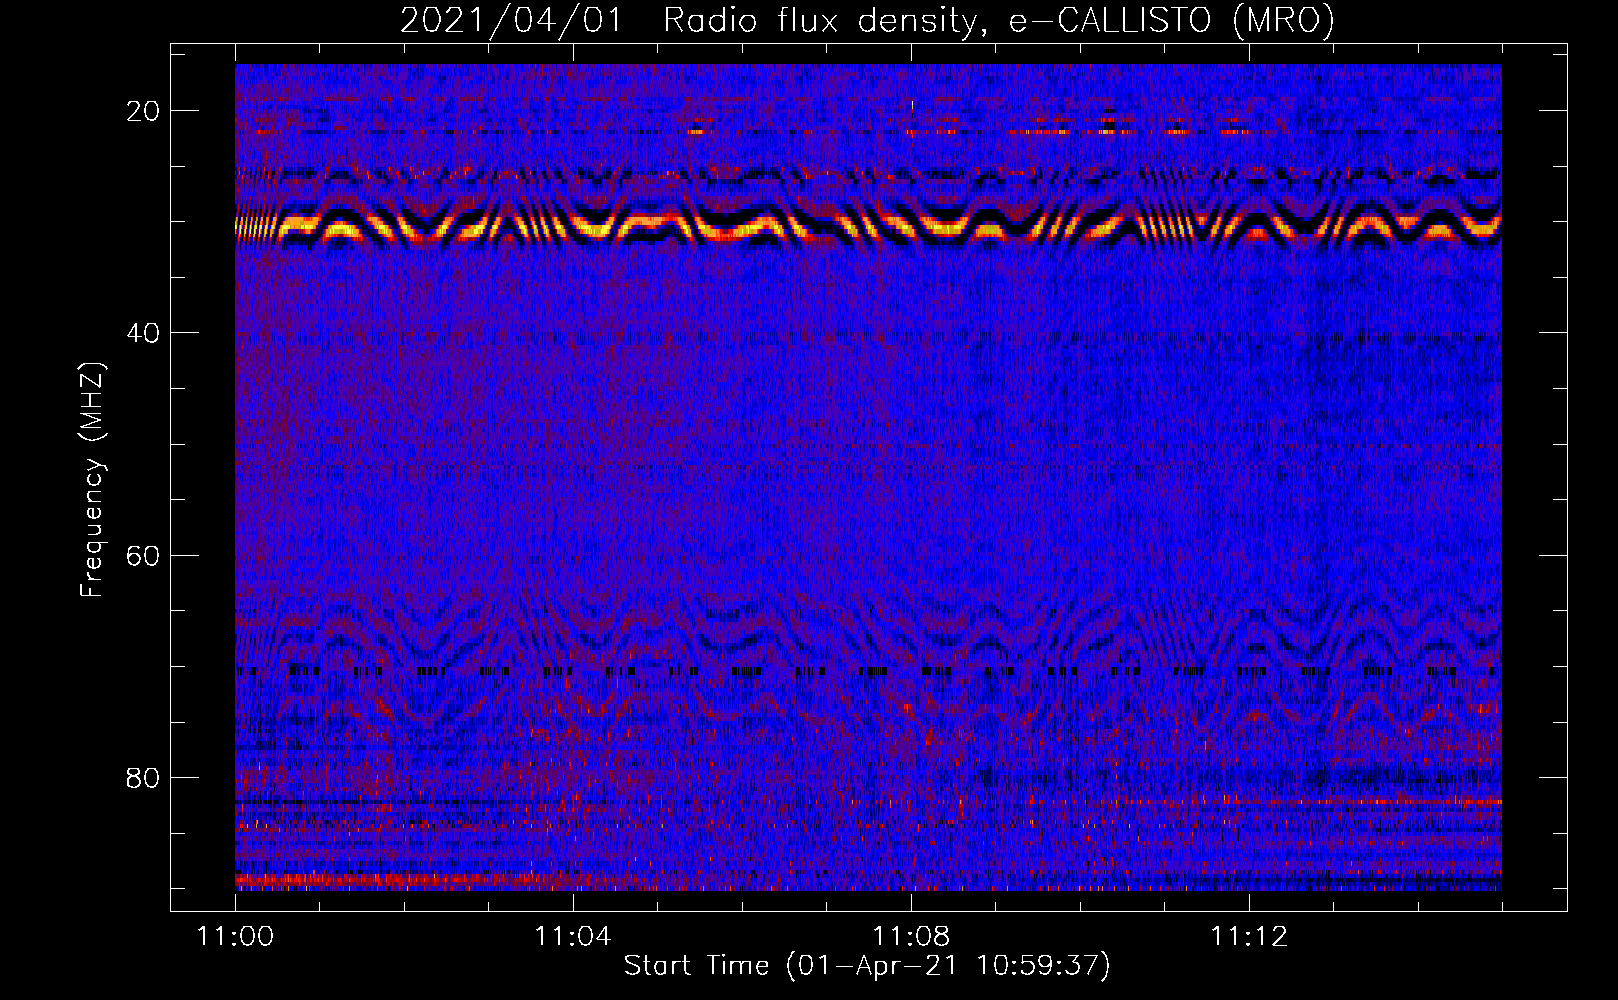Click the 11:00 time tick label

click(235, 937)
